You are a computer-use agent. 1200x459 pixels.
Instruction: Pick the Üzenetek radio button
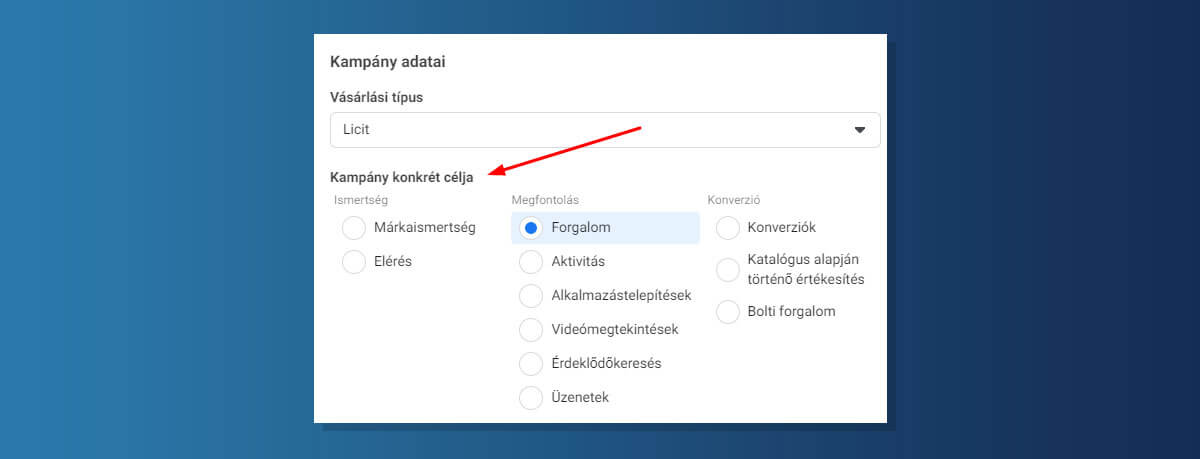(x=531, y=398)
